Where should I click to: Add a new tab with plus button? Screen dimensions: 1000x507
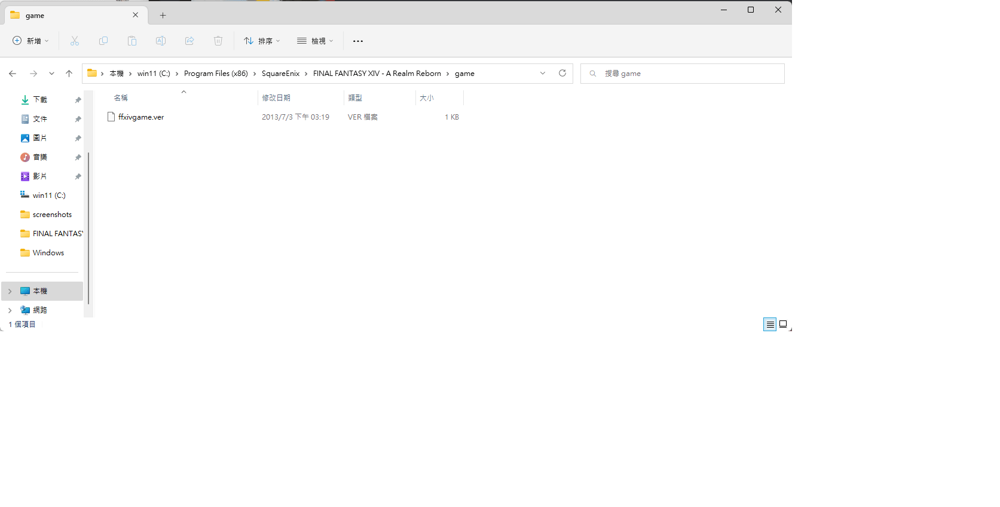click(x=163, y=15)
